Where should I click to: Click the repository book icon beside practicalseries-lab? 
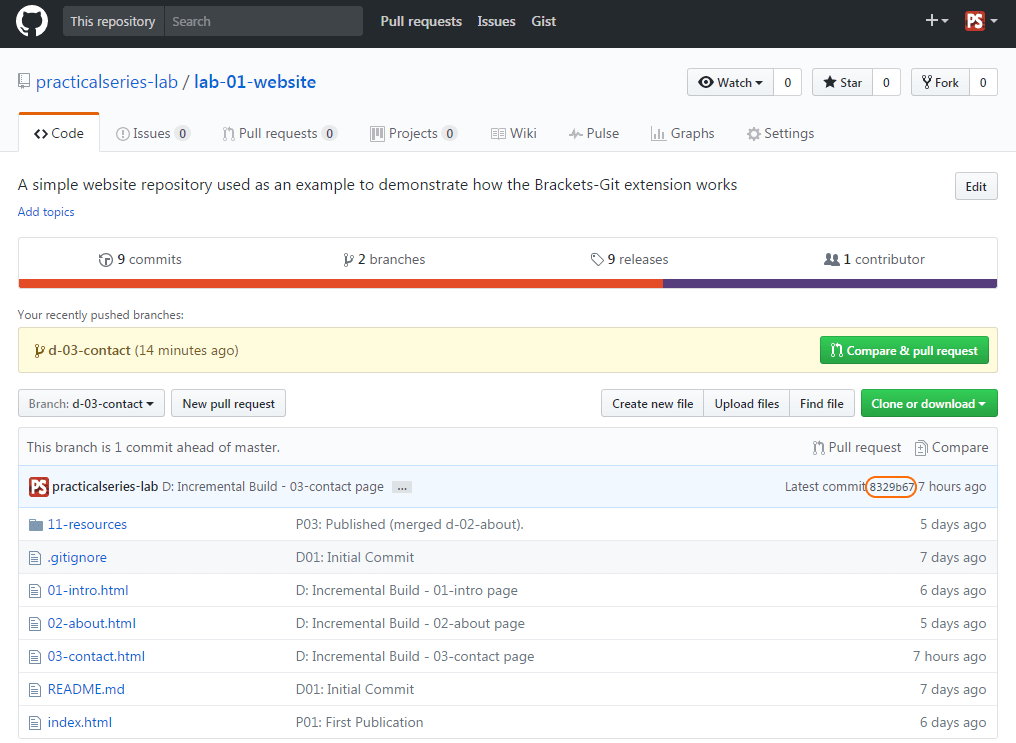coord(24,82)
